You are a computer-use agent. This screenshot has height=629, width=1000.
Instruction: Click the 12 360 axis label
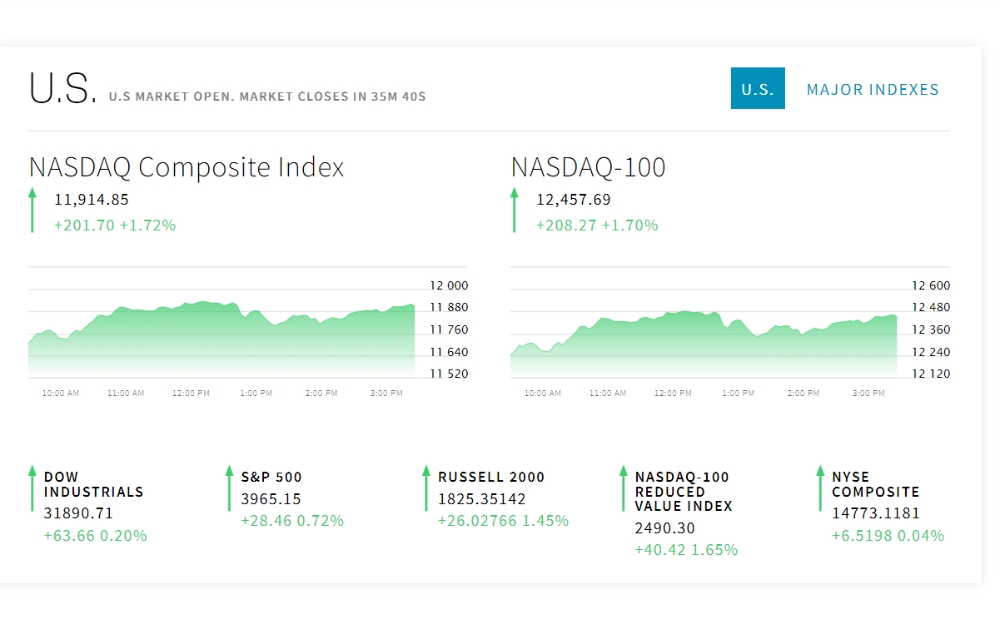[931, 330]
